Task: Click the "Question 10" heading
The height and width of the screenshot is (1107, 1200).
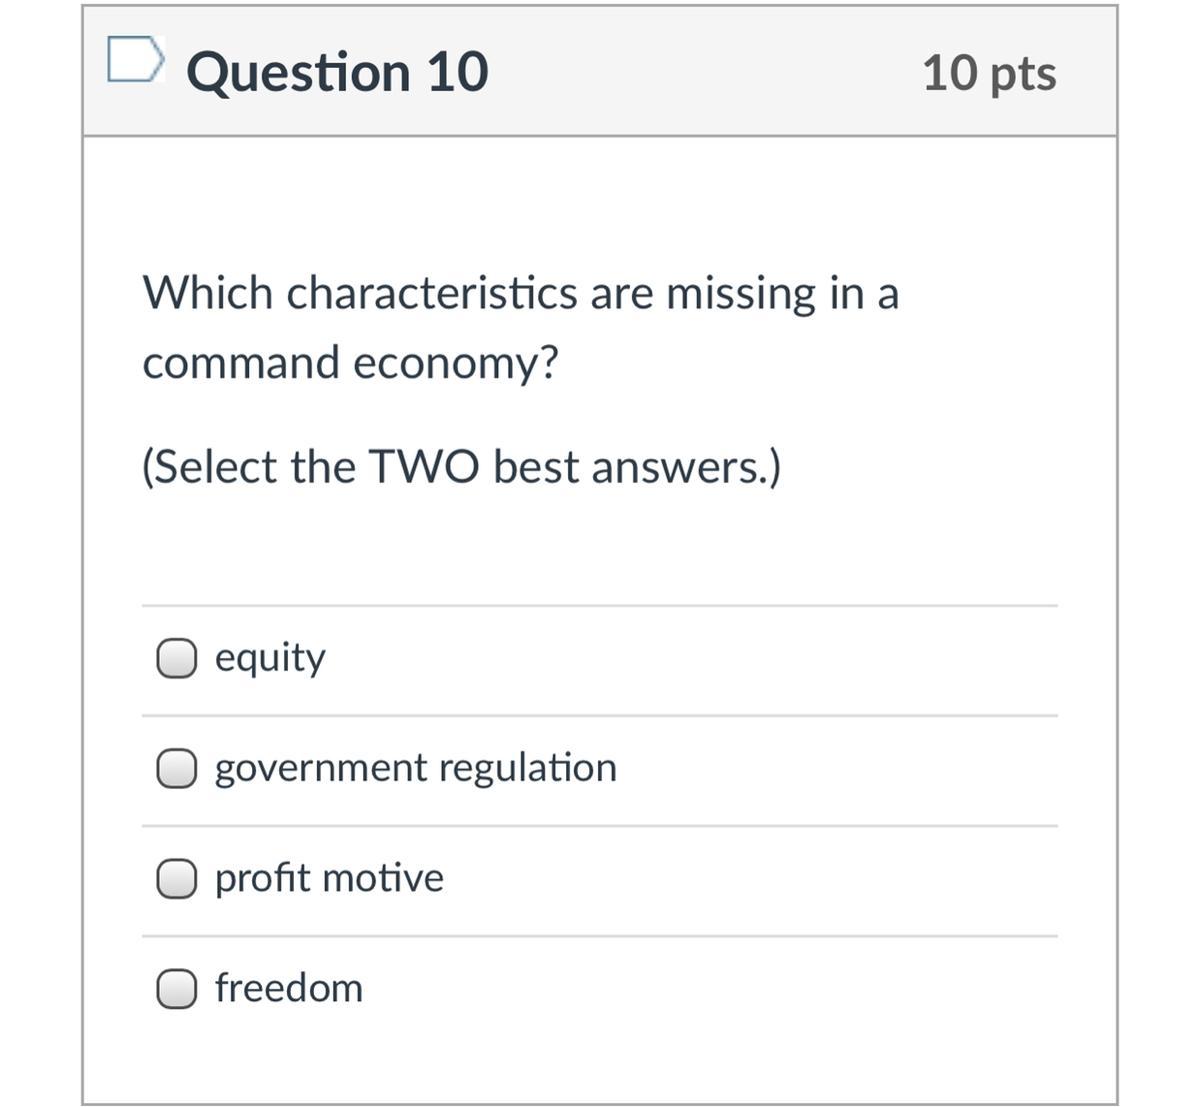Action: [x=337, y=73]
